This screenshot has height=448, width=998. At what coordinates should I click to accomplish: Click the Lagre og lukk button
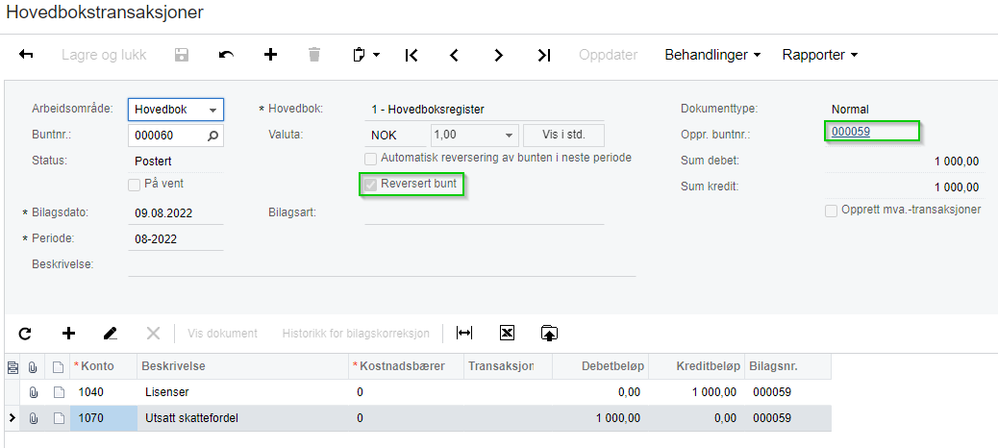tap(104, 55)
